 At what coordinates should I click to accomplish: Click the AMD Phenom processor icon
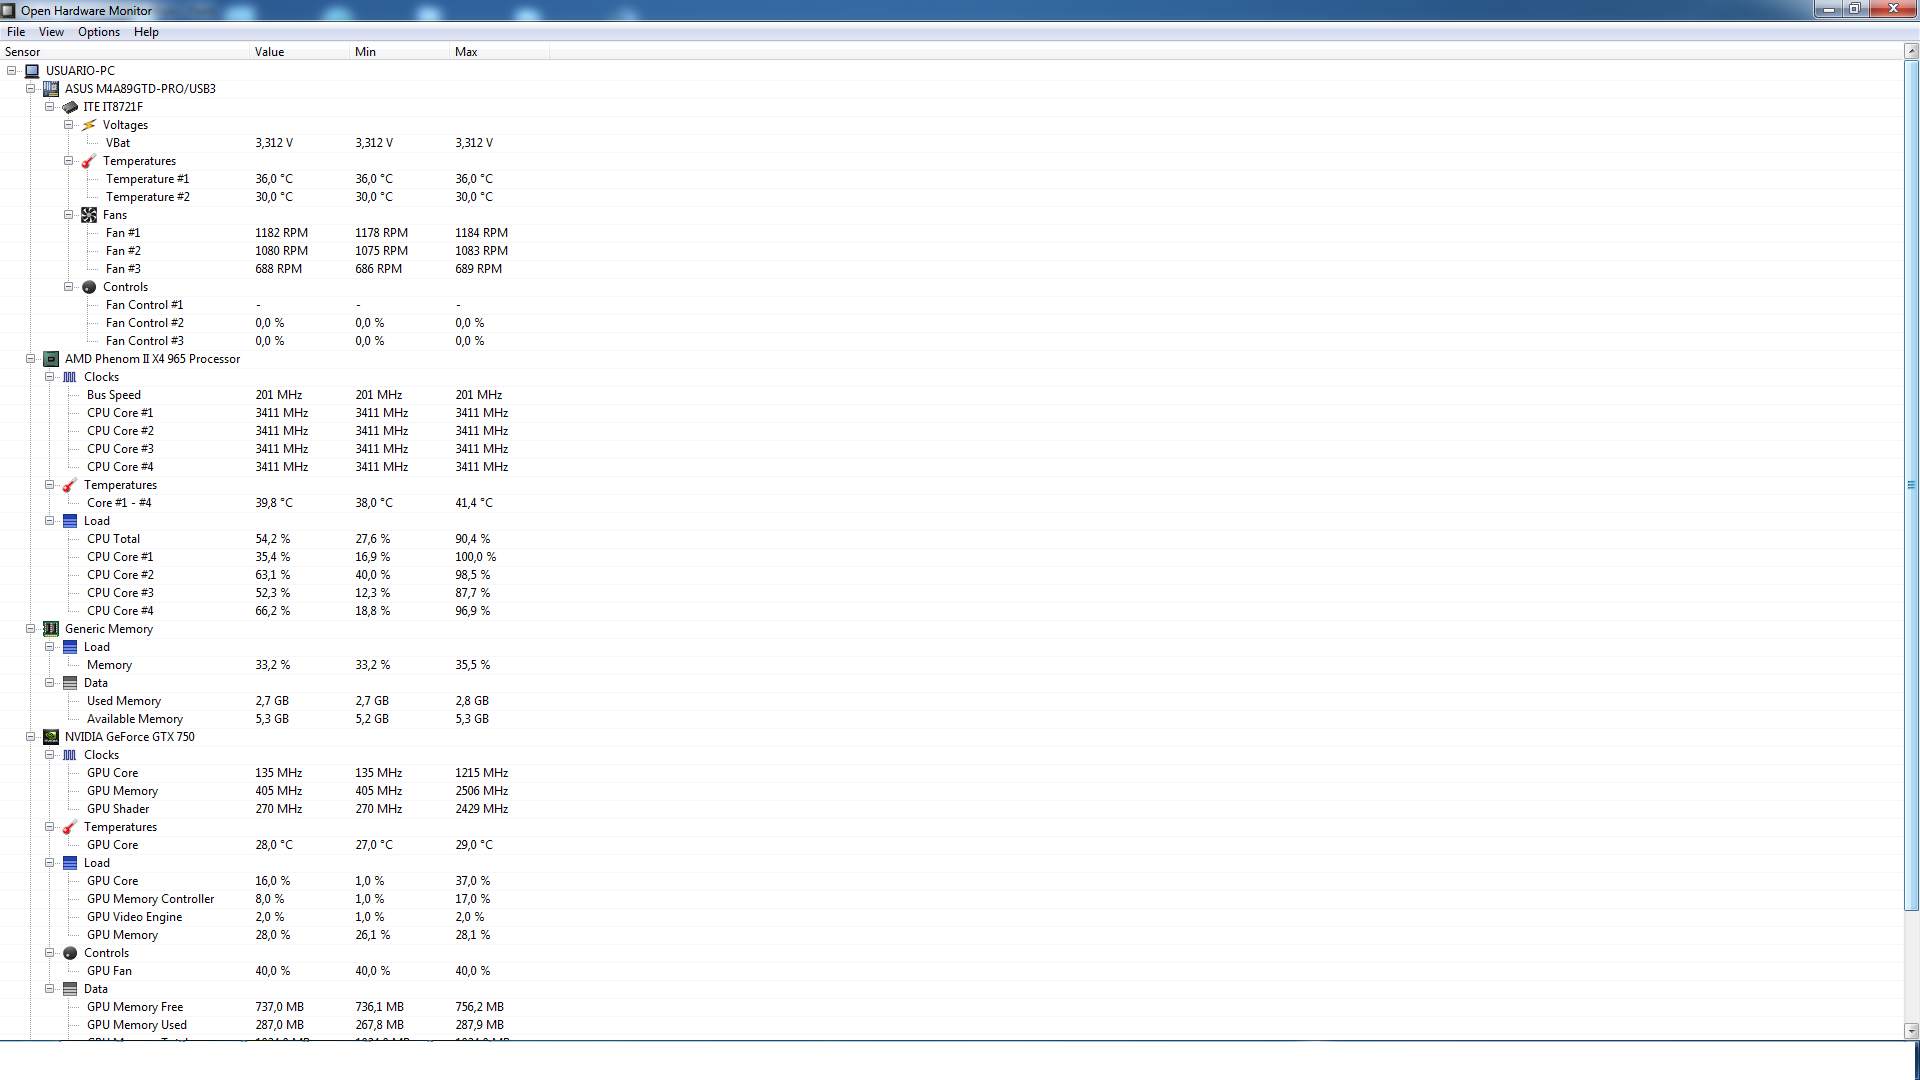click(x=51, y=359)
